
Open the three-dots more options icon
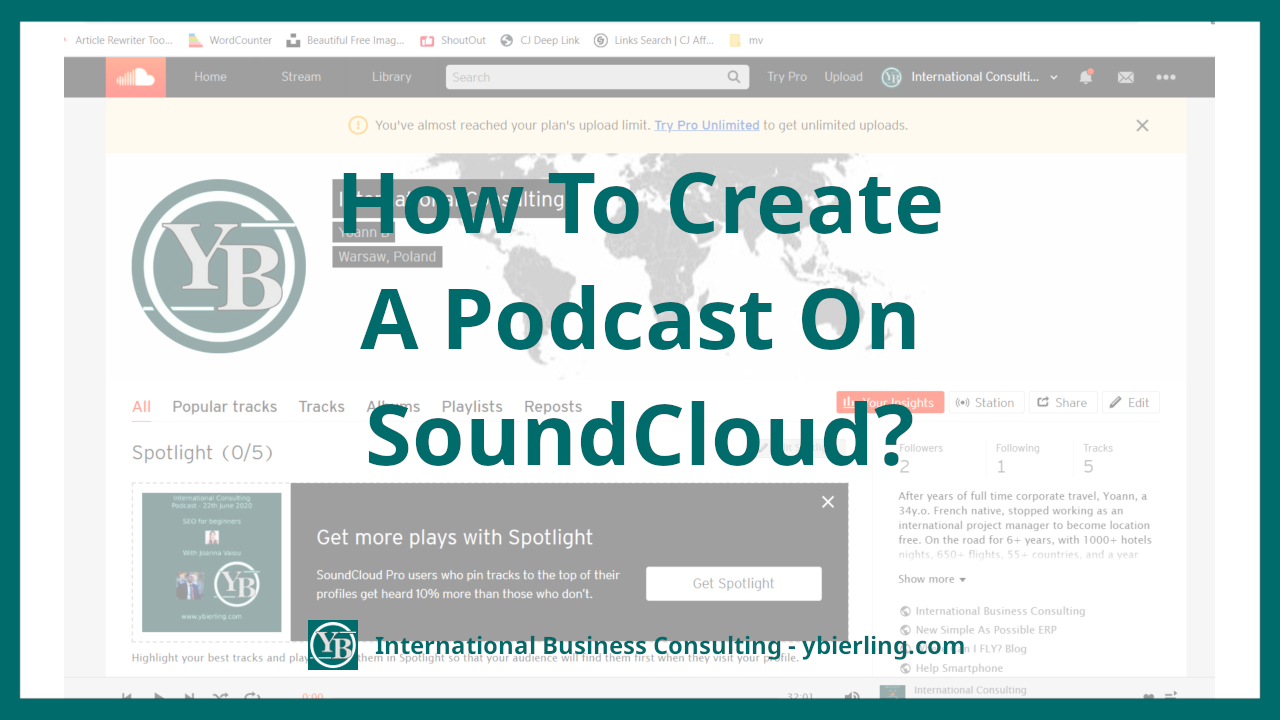pyautogui.click(x=1165, y=77)
